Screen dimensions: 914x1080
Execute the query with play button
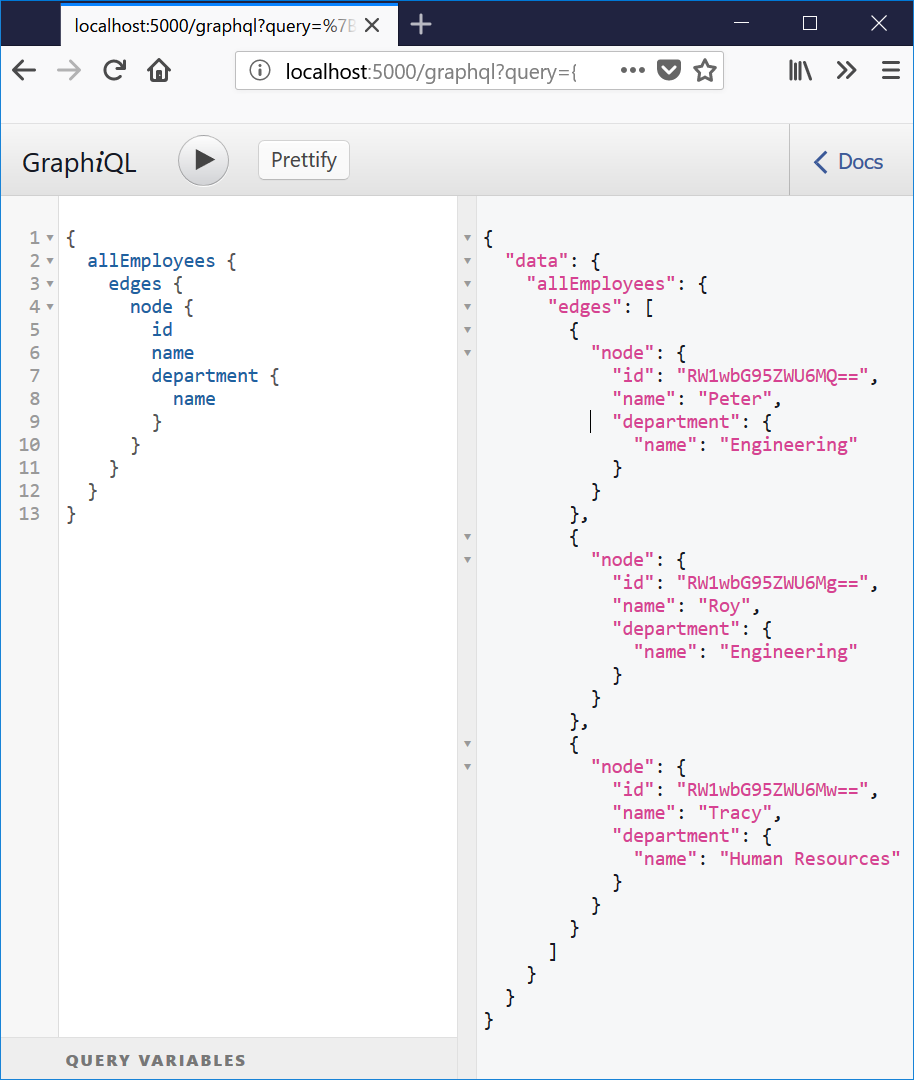(x=203, y=160)
